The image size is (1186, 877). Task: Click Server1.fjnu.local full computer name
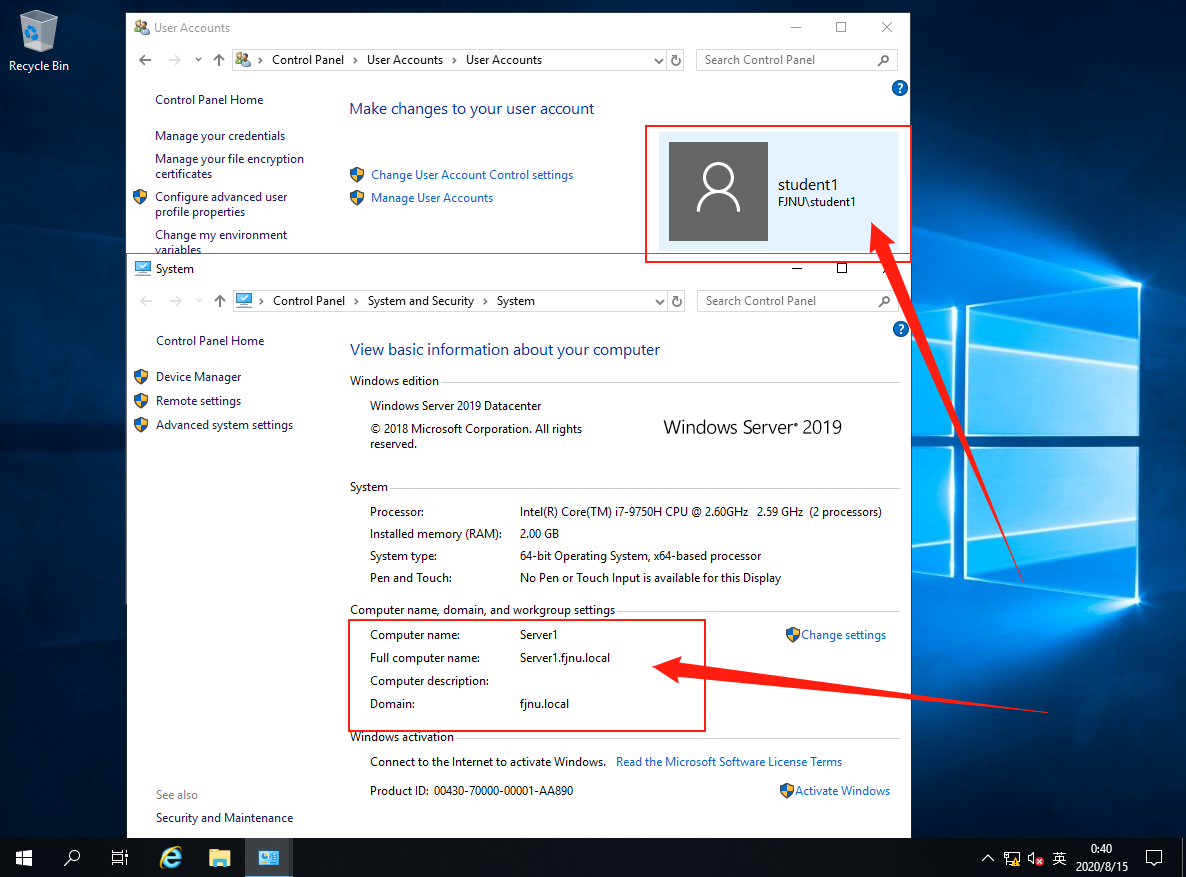point(564,658)
